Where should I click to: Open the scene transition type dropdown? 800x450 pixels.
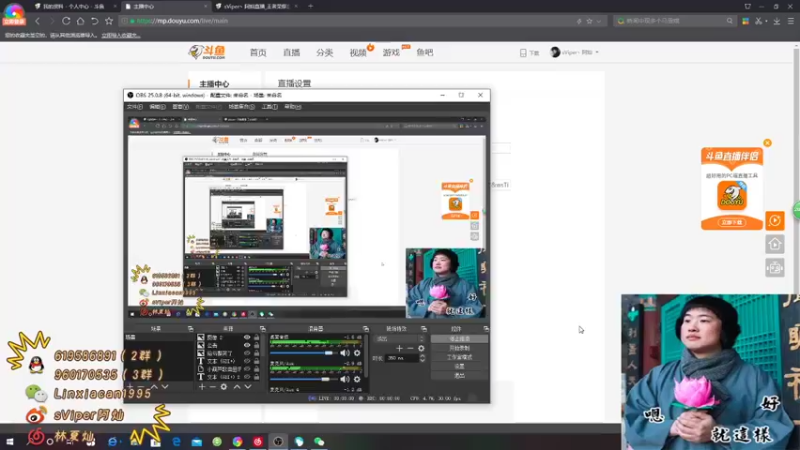click(400, 339)
